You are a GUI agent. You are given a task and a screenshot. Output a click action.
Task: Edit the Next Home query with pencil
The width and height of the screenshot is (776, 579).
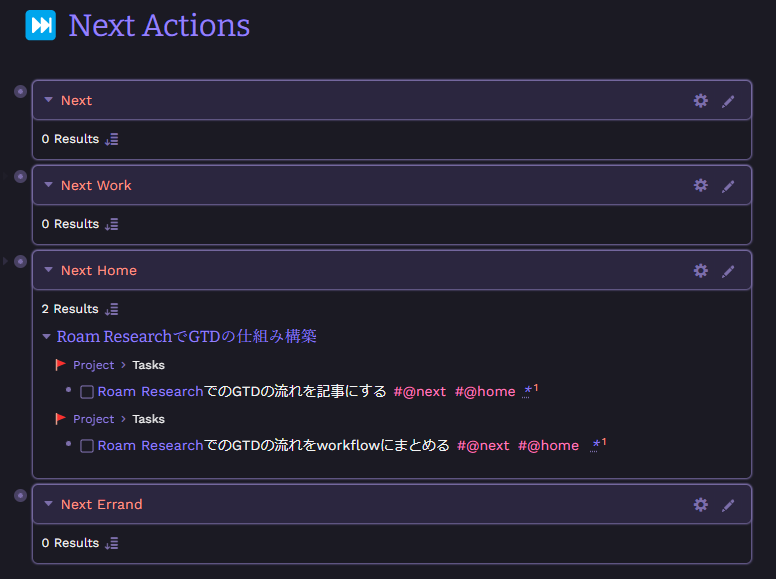pyautogui.click(x=728, y=272)
